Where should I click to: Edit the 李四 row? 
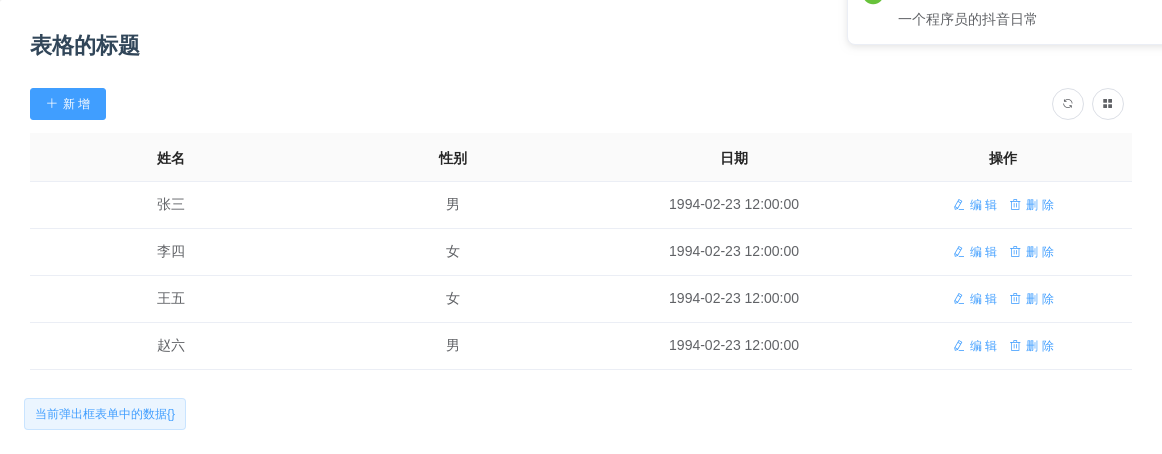[975, 252]
